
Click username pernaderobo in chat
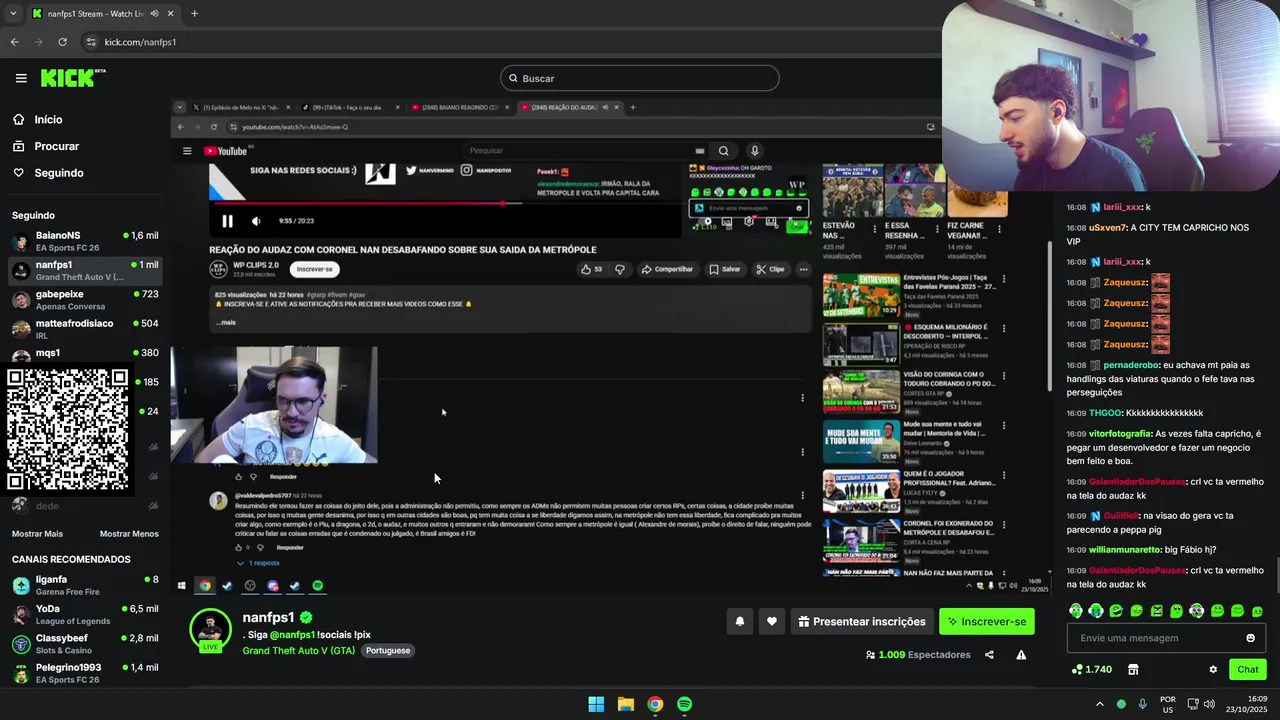tap(1131, 366)
